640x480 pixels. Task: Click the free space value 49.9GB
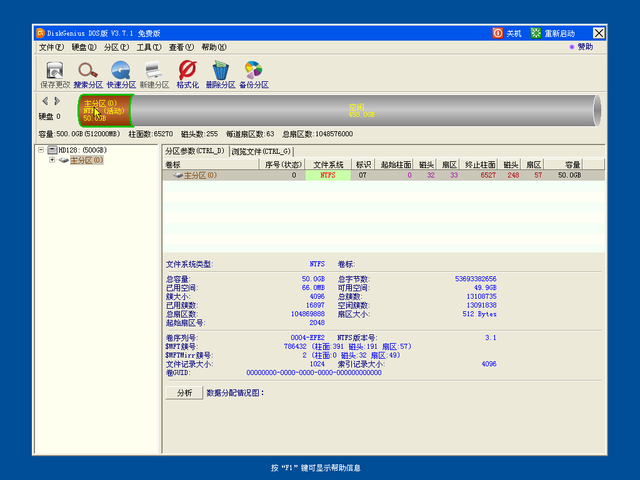tap(485, 288)
